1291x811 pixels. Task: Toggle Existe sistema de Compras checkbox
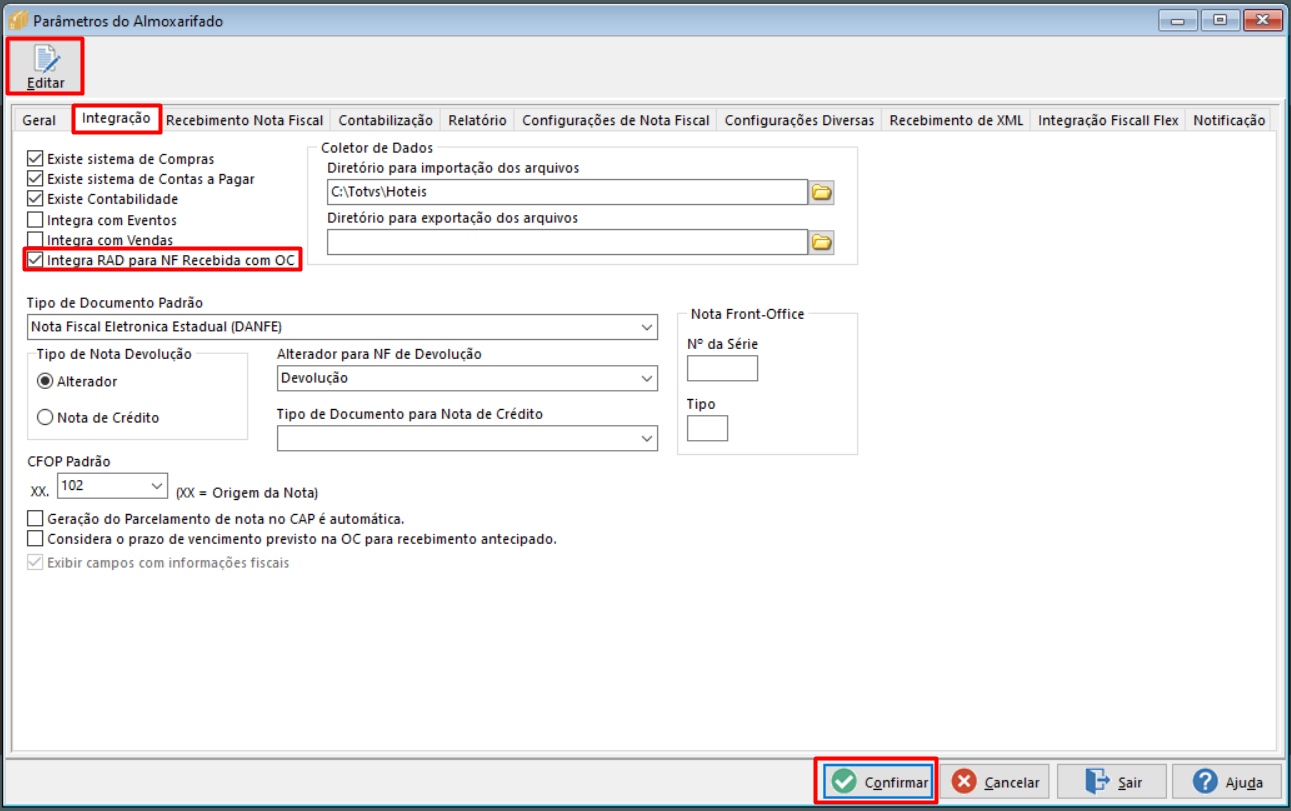pos(36,159)
